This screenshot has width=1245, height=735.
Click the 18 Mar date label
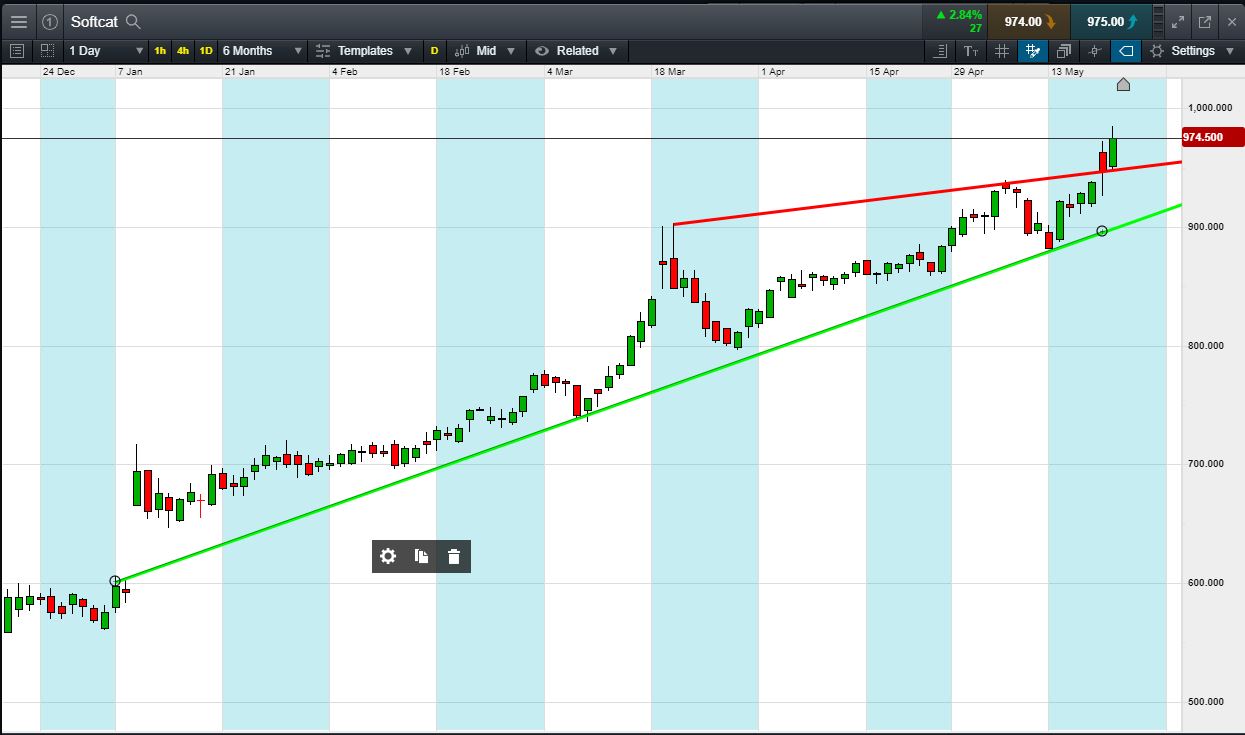pyautogui.click(x=669, y=72)
